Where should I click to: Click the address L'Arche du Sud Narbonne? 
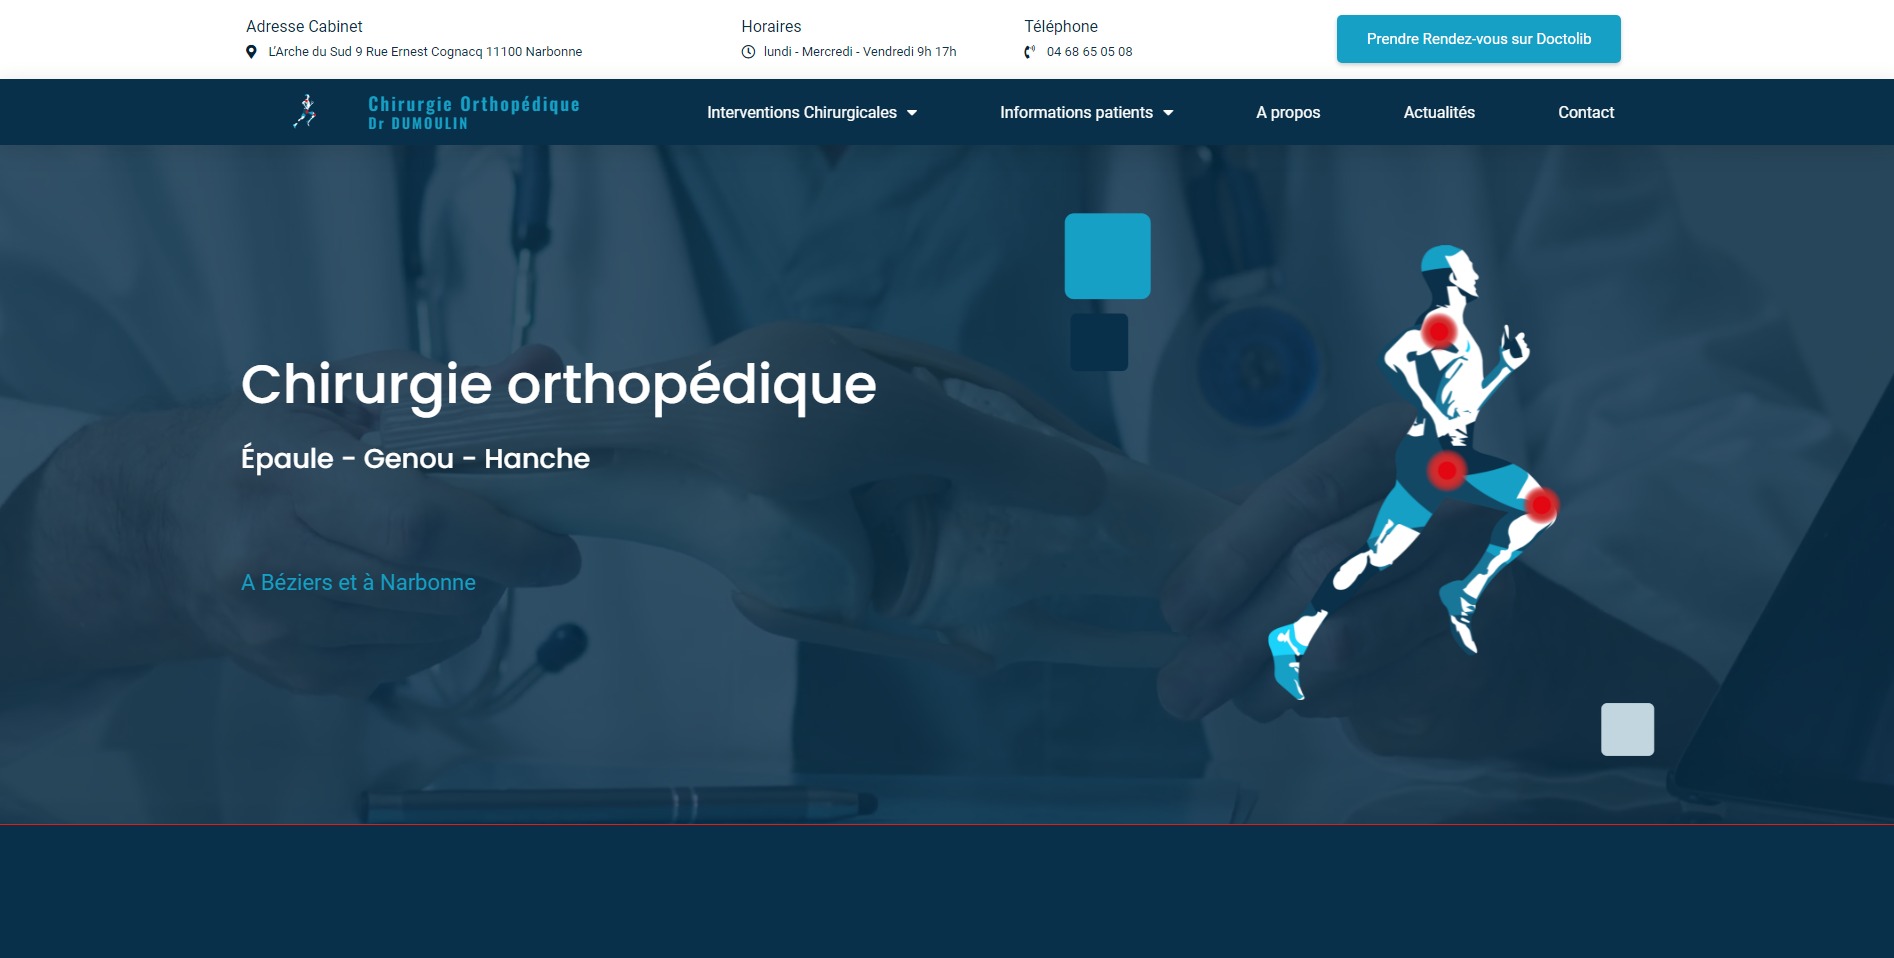425,52
